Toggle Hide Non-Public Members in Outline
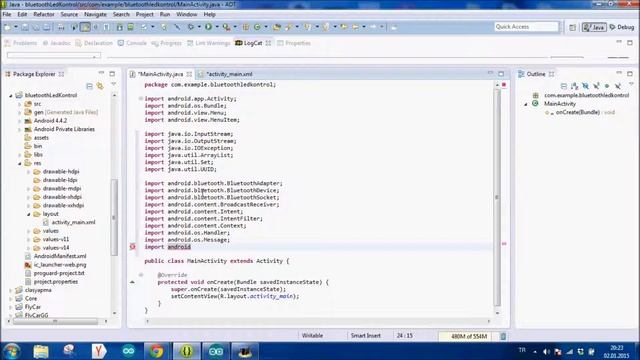Screen dimensions: 640x360 (607, 86)
